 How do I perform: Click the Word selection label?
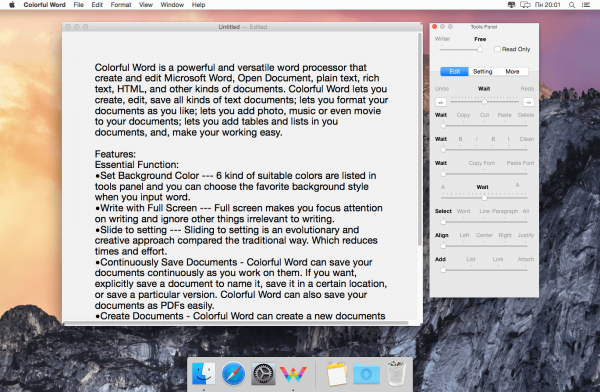click(463, 211)
